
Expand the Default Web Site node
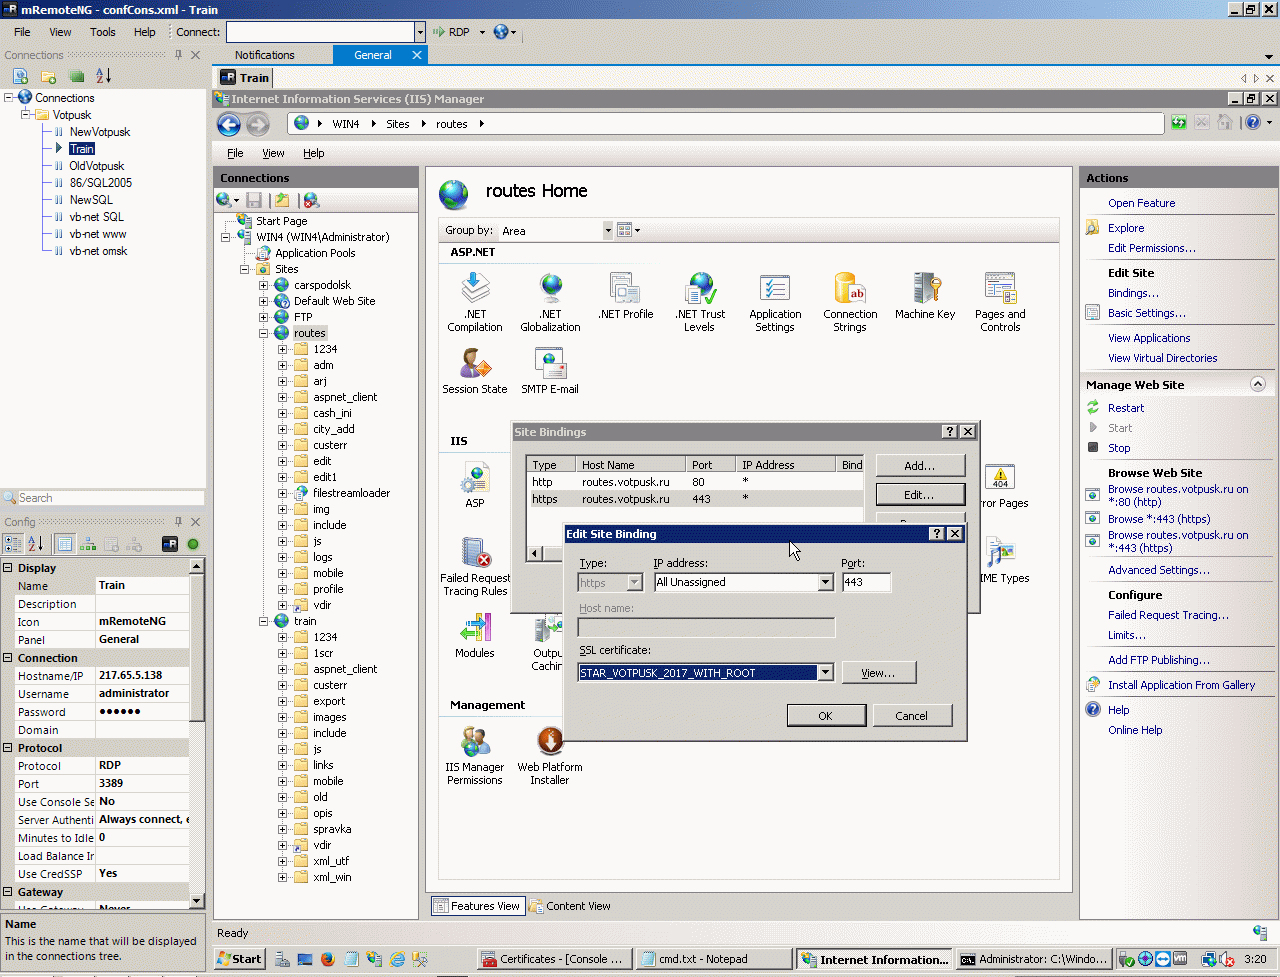tap(264, 301)
